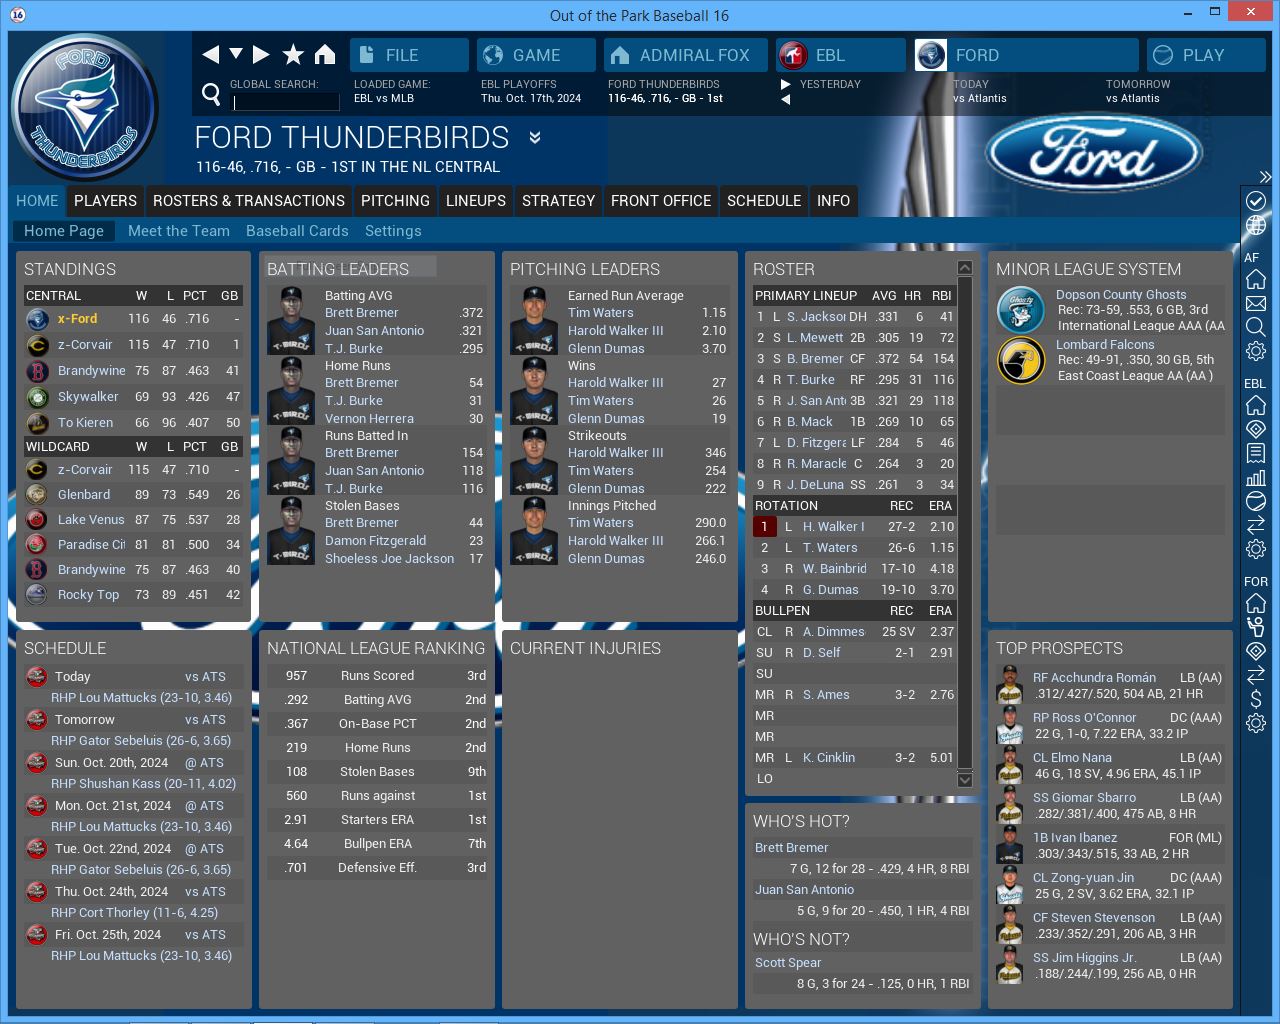Open the FOR transactions arrows icon
Image resolution: width=1280 pixels, height=1024 pixels.
(x=1256, y=675)
